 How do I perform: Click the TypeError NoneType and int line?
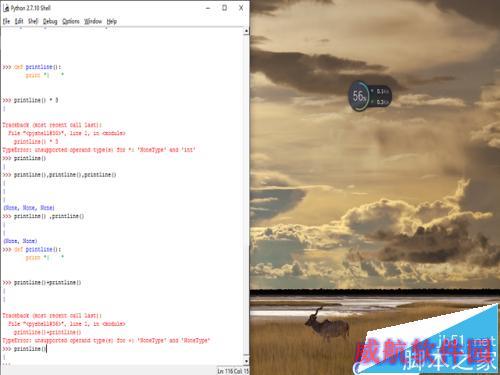pyautogui.click(x=99, y=150)
